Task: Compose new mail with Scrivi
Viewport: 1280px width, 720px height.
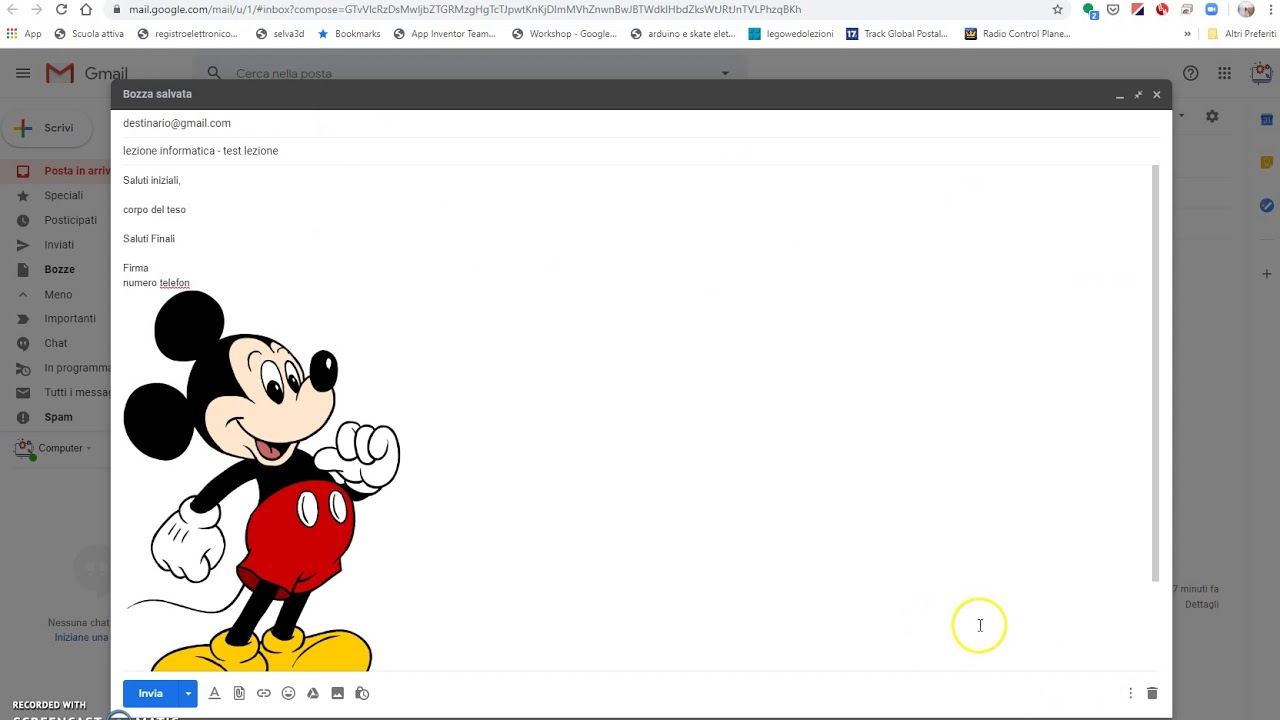Action: tap(46, 128)
